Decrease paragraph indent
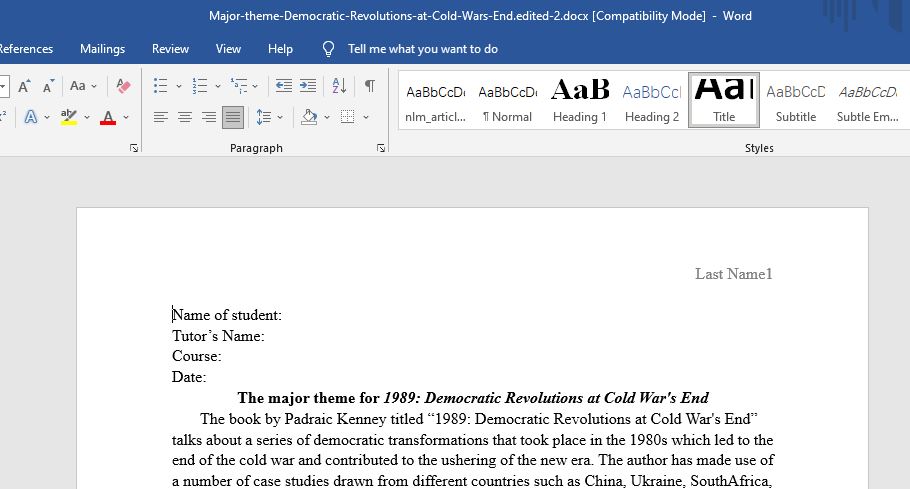This screenshot has width=910, height=489. point(284,86)
